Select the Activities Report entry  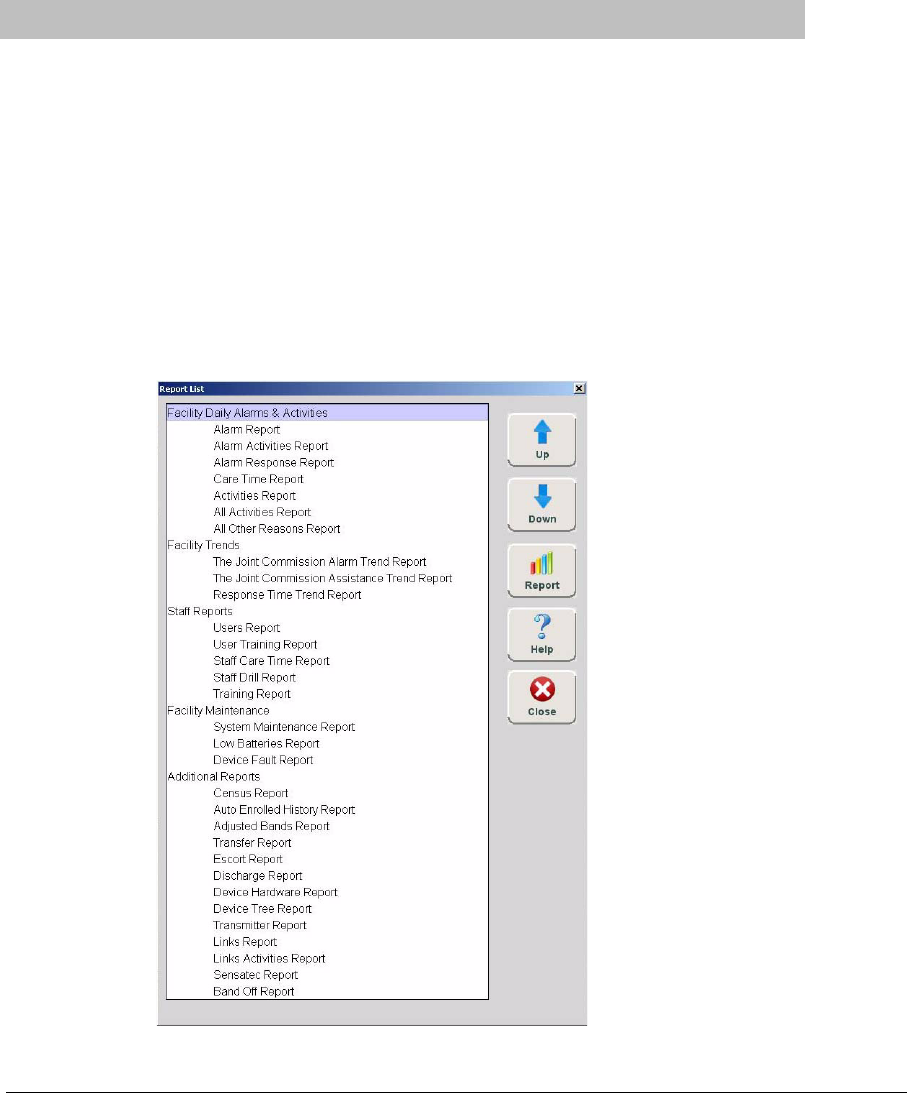(x=254, y=496)
